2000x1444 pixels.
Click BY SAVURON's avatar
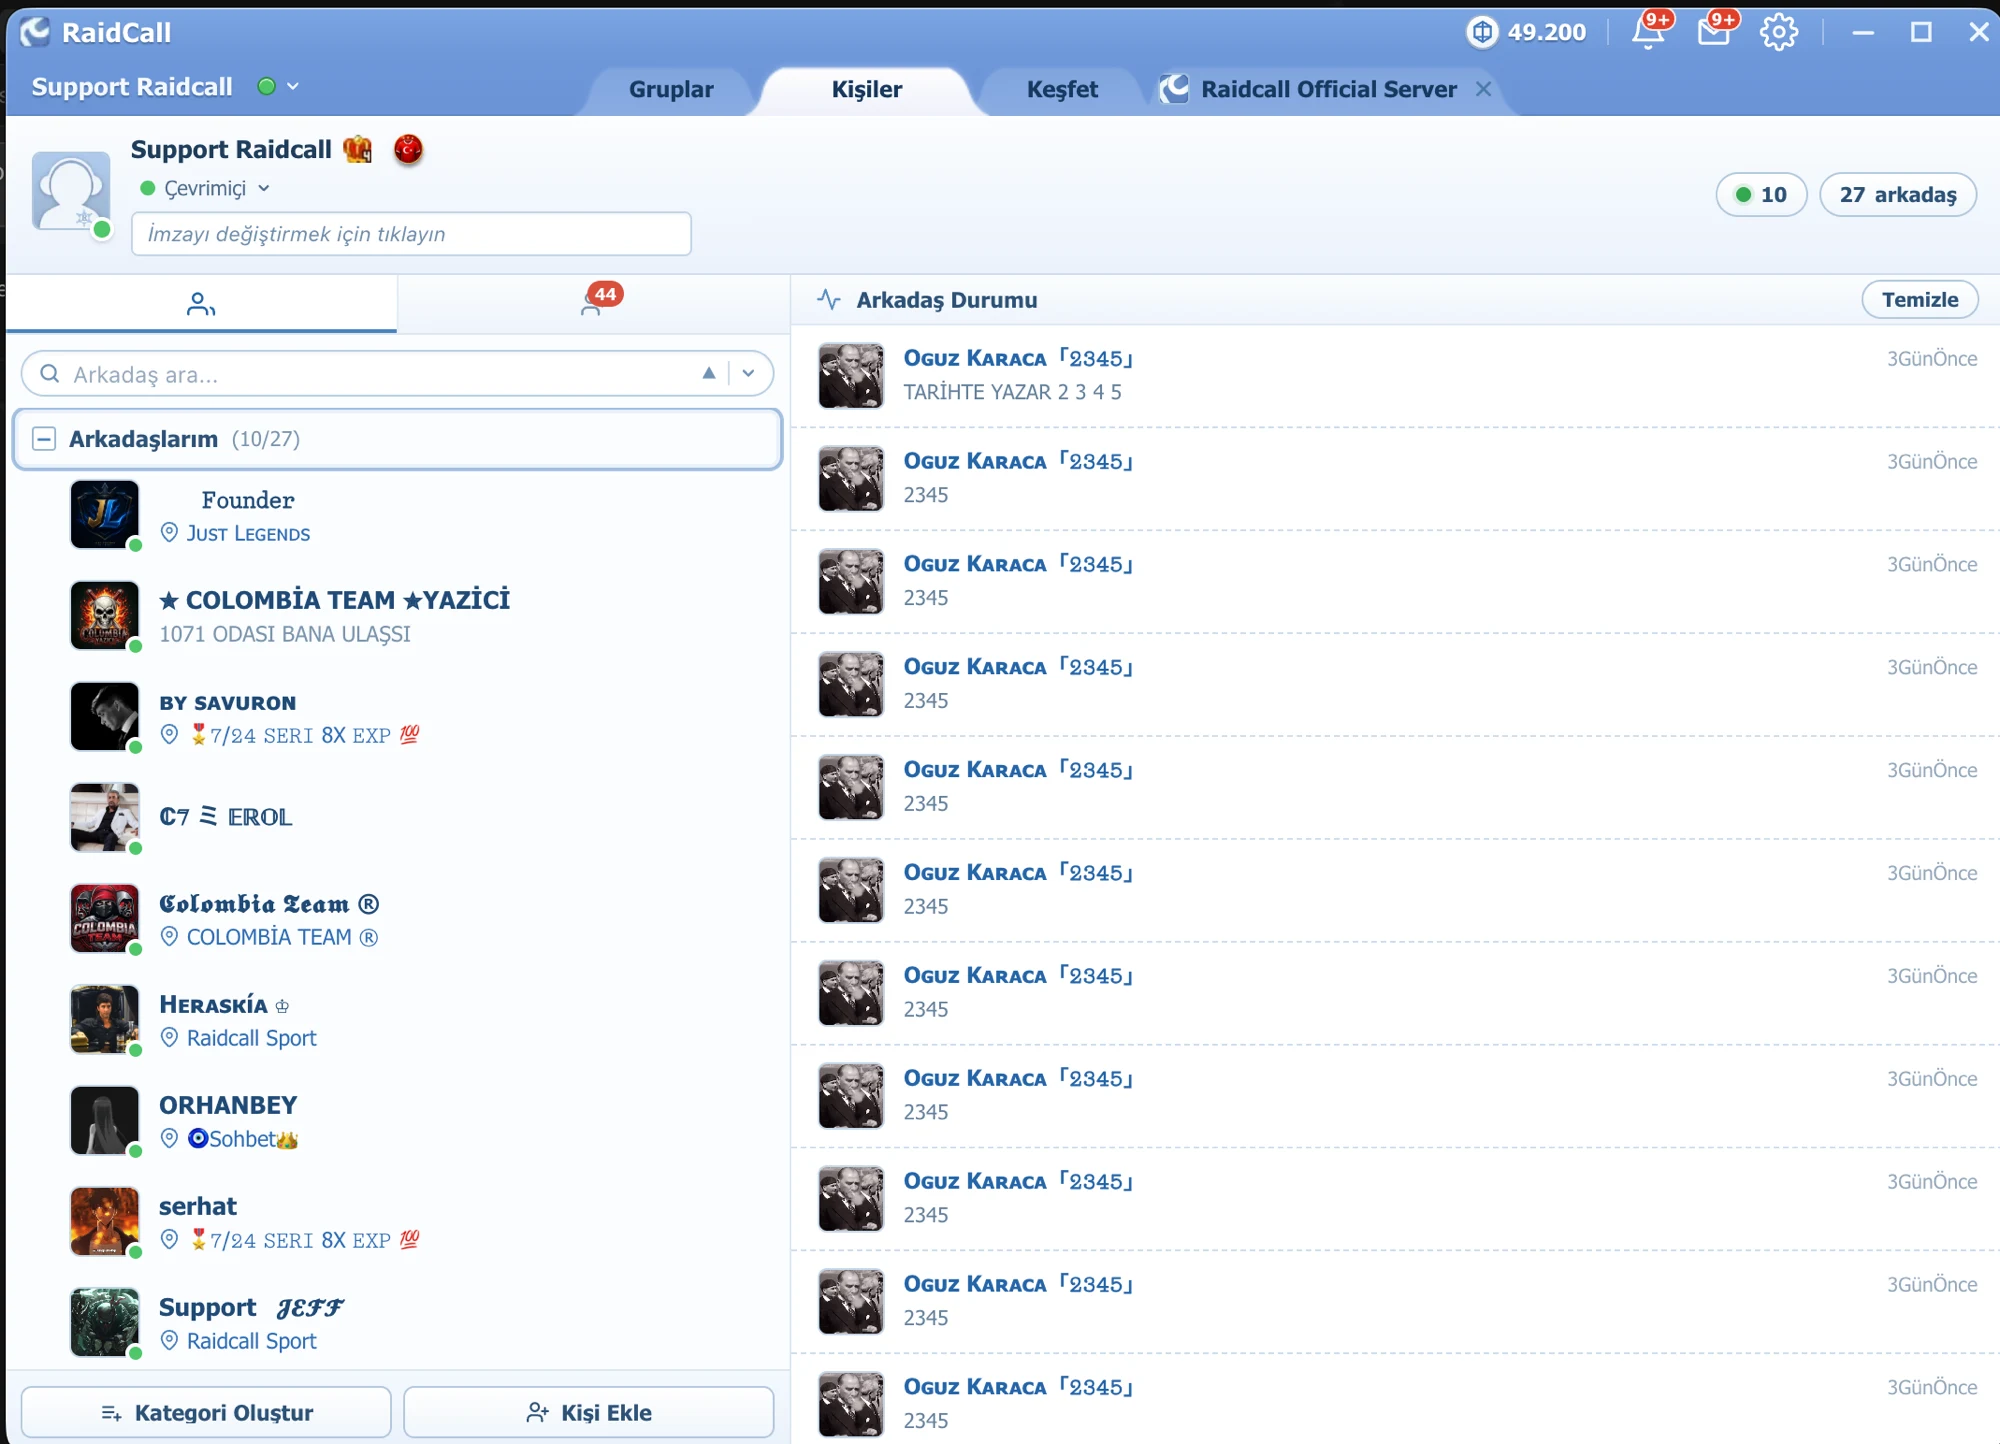pos(105,716)
